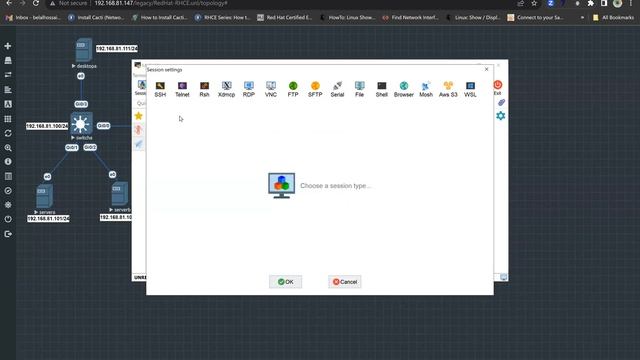Screen dimensions: 640x360
Task: Open MobaXterm settings gear icon
Action: click(501, 116)
